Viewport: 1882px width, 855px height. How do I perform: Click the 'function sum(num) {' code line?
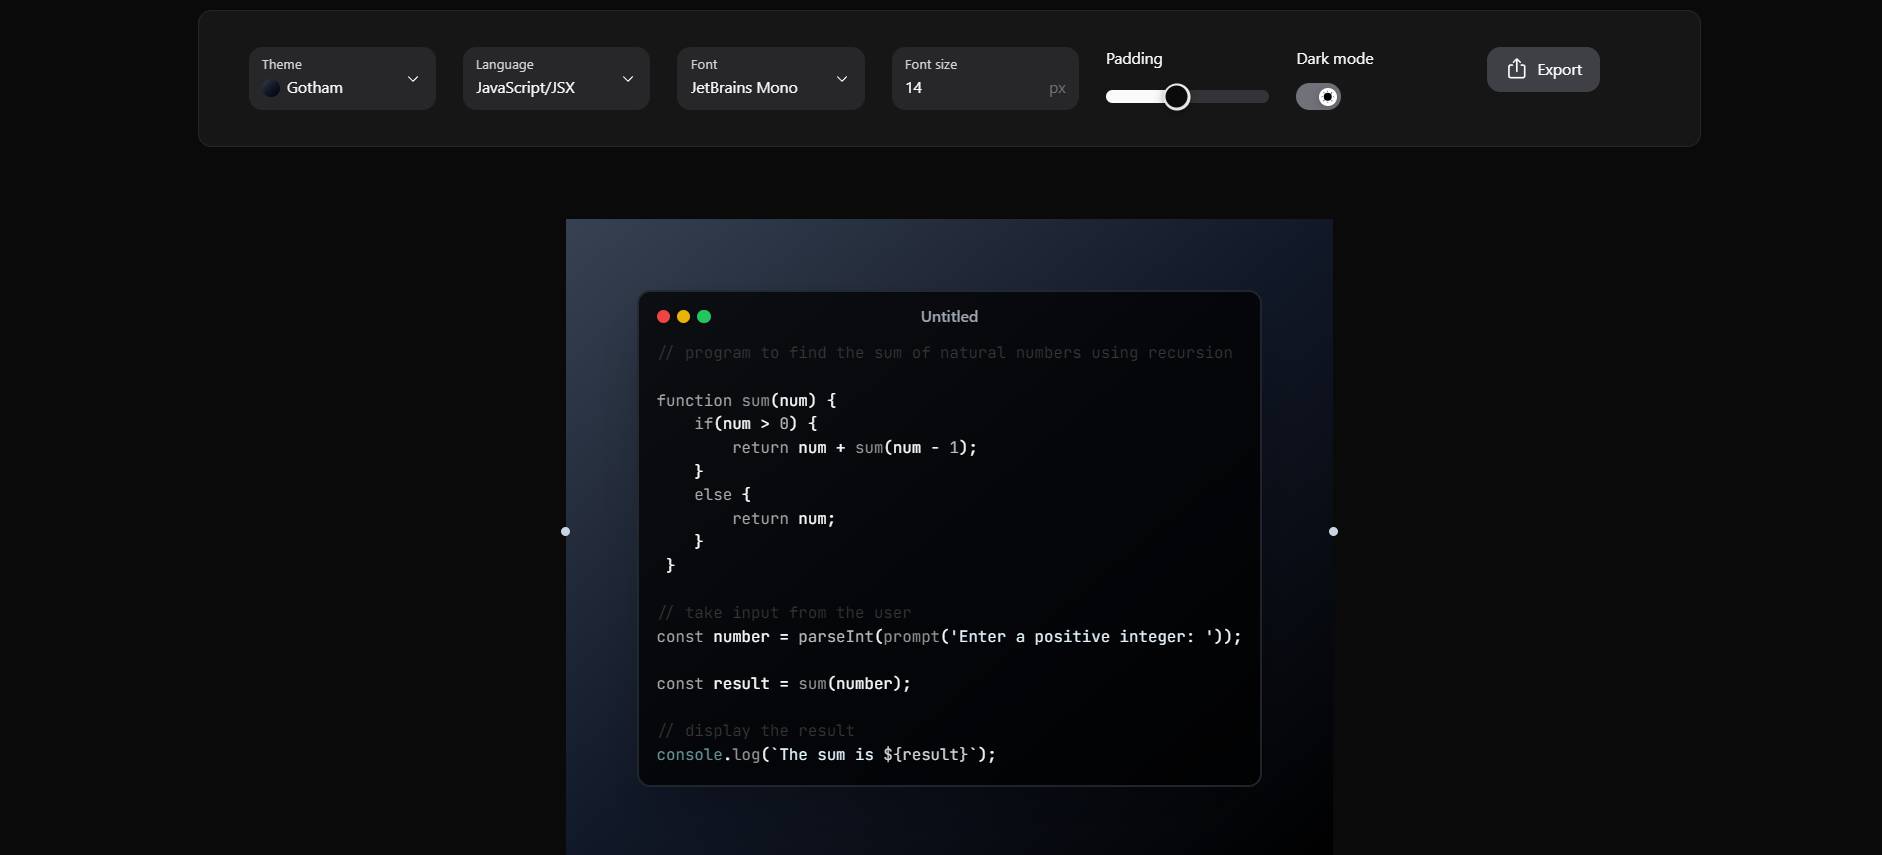coord(747,400)
